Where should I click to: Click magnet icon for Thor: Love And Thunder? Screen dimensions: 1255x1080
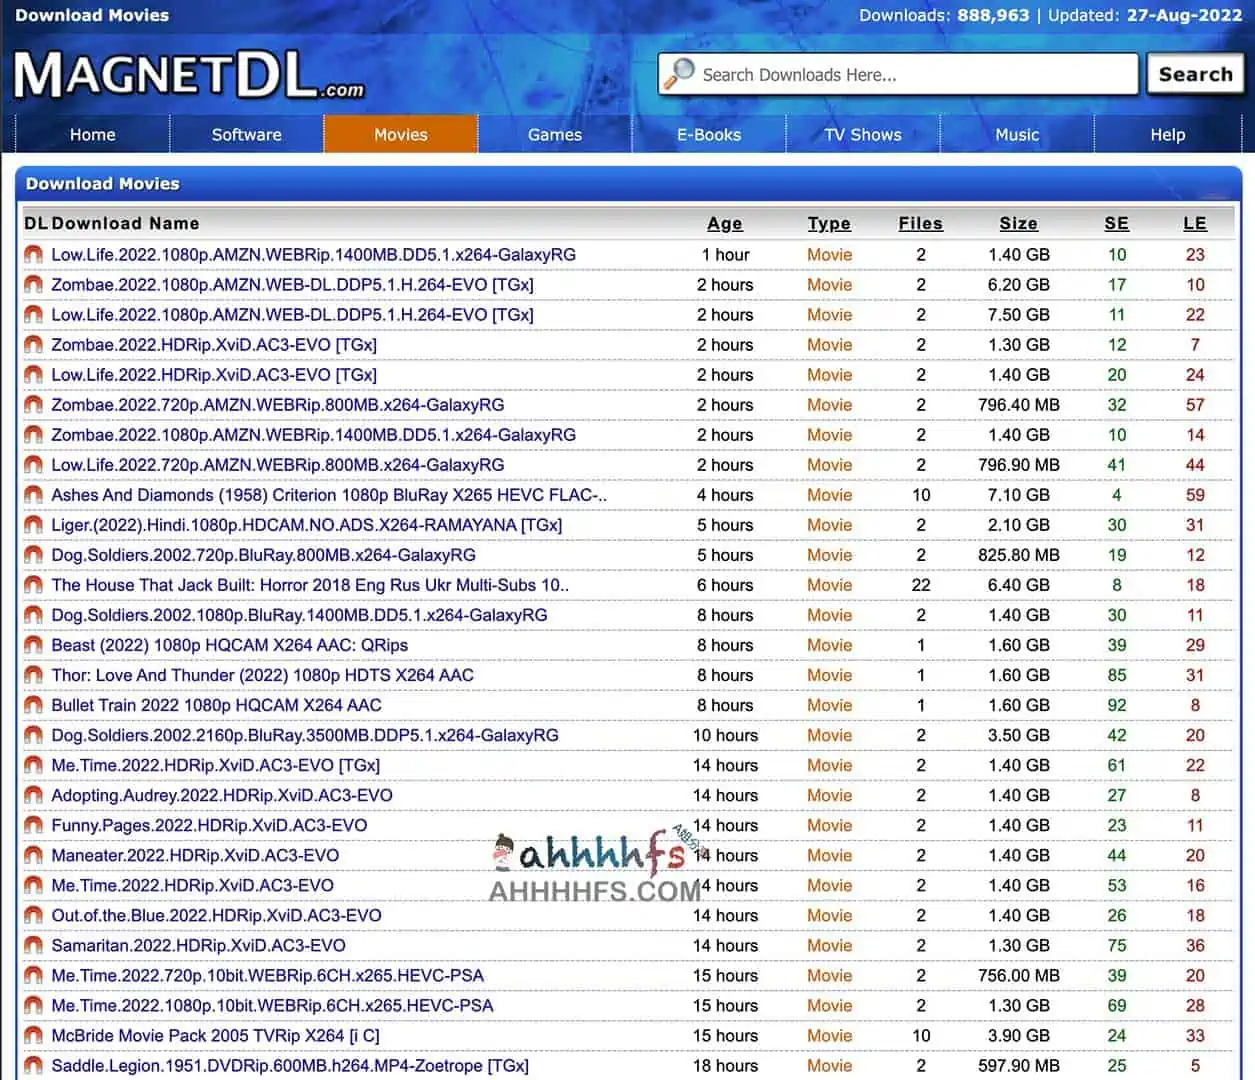click(34, 675)
